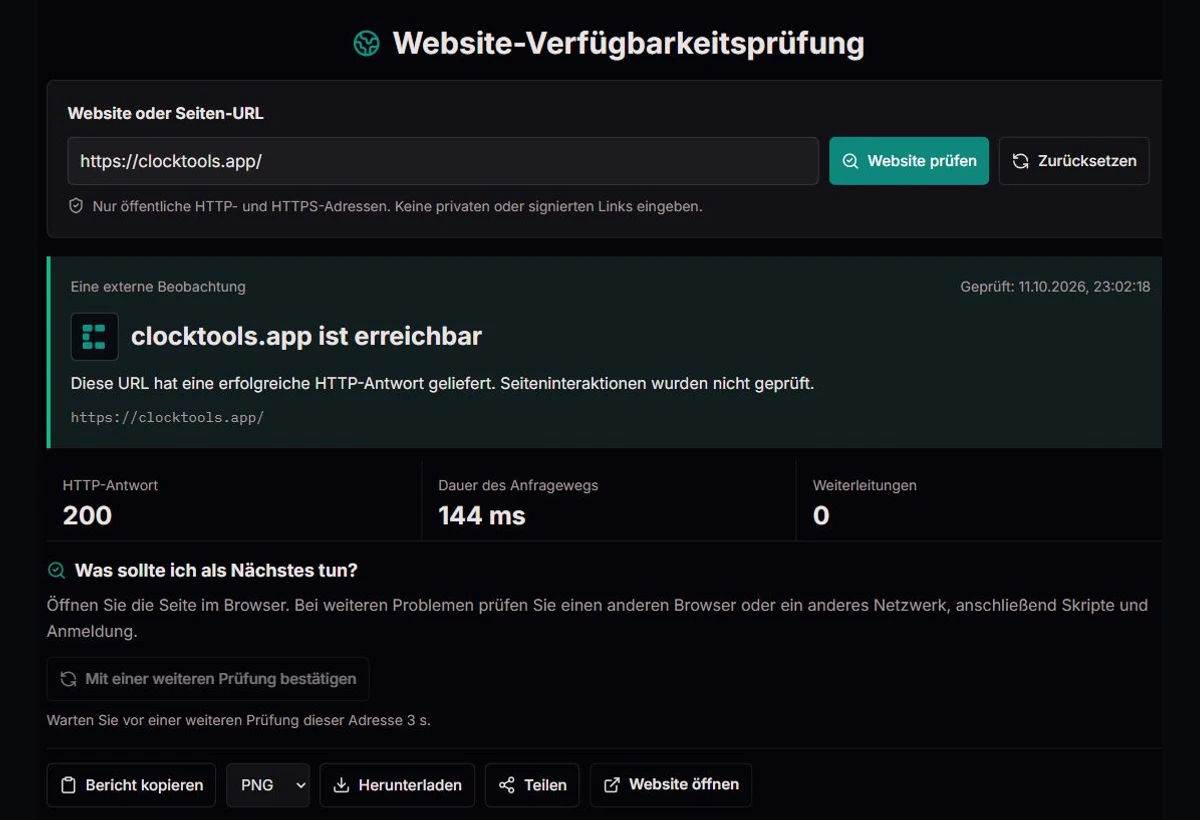Click the magnifier check icon in Website prüfen
The height and width of the screenshot is (820, 1200).
(850, 161)
